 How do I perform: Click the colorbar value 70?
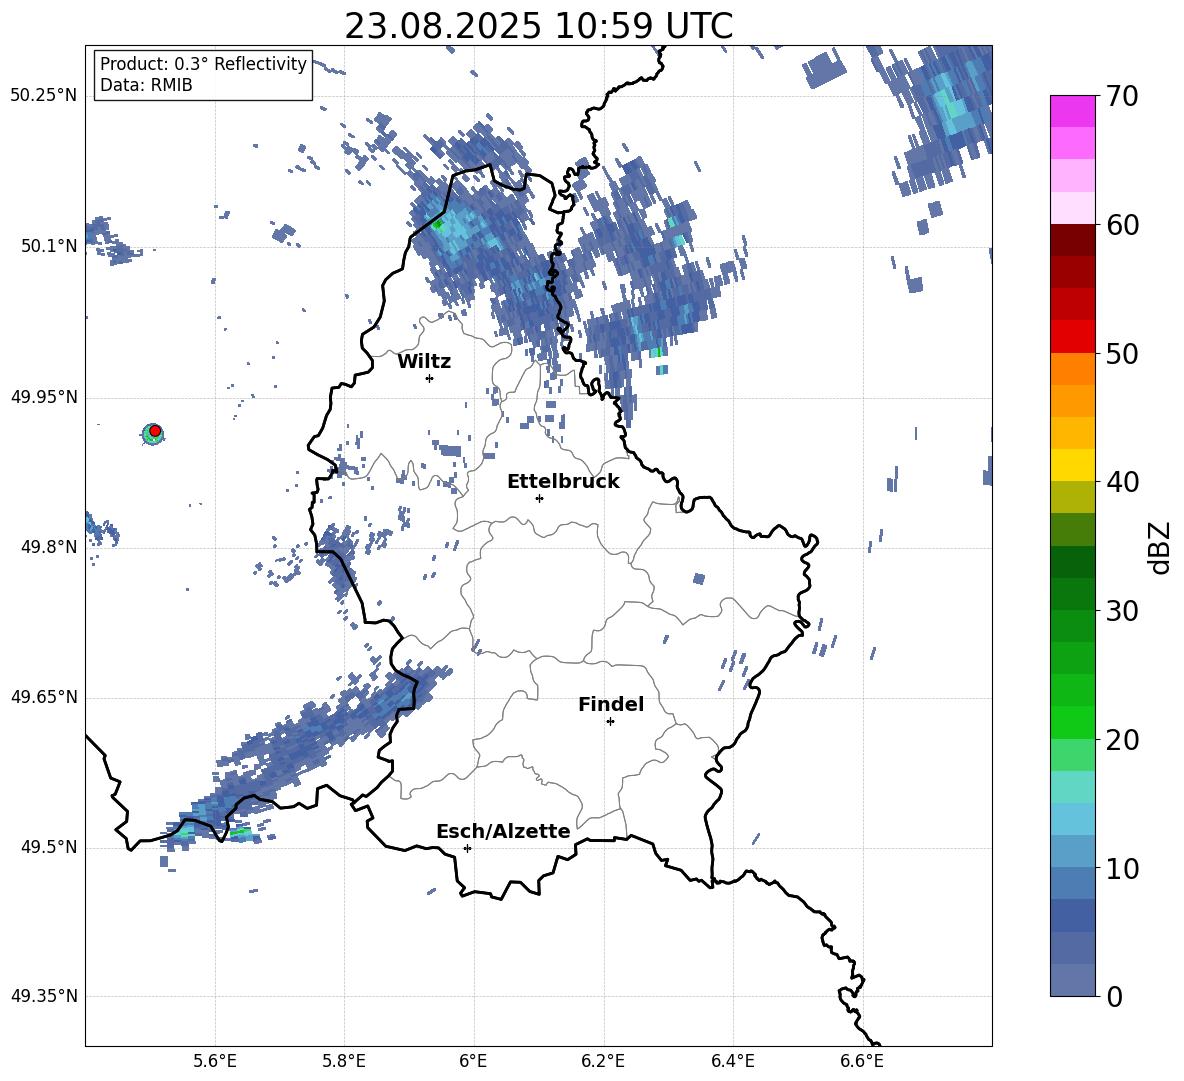[1122, 97]
